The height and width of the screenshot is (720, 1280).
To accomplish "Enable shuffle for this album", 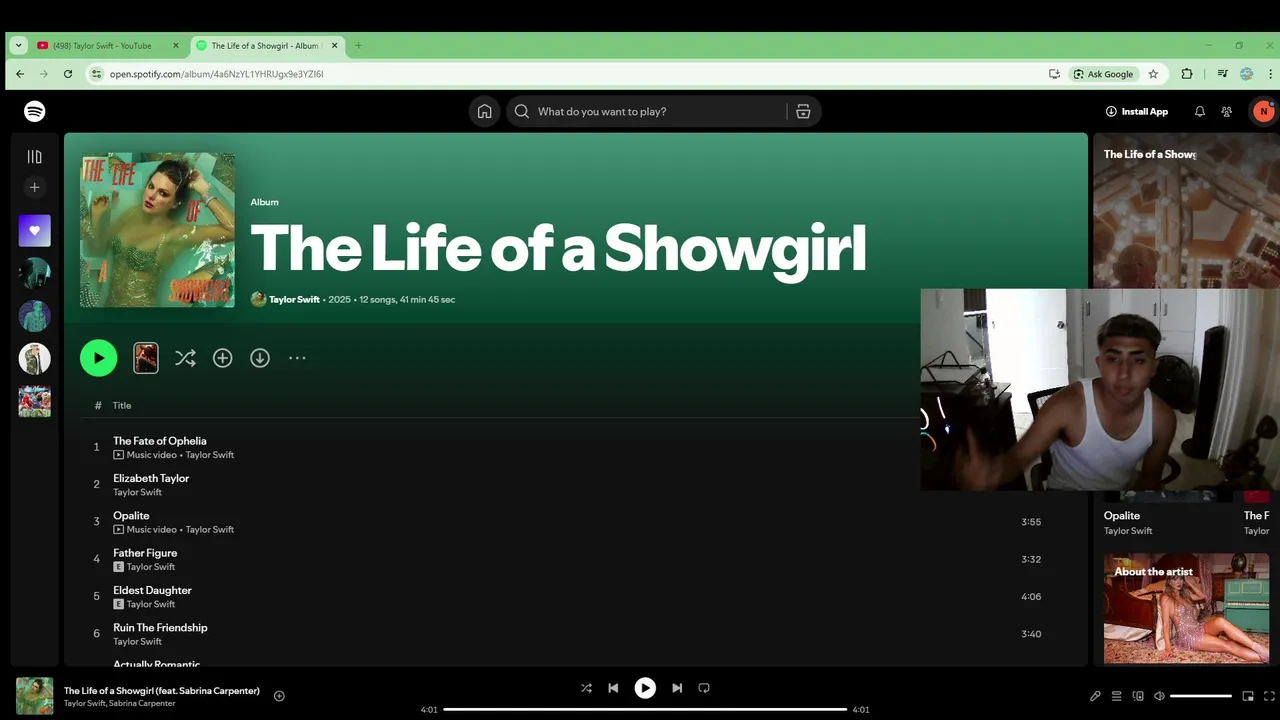I will tap(185, 358).
